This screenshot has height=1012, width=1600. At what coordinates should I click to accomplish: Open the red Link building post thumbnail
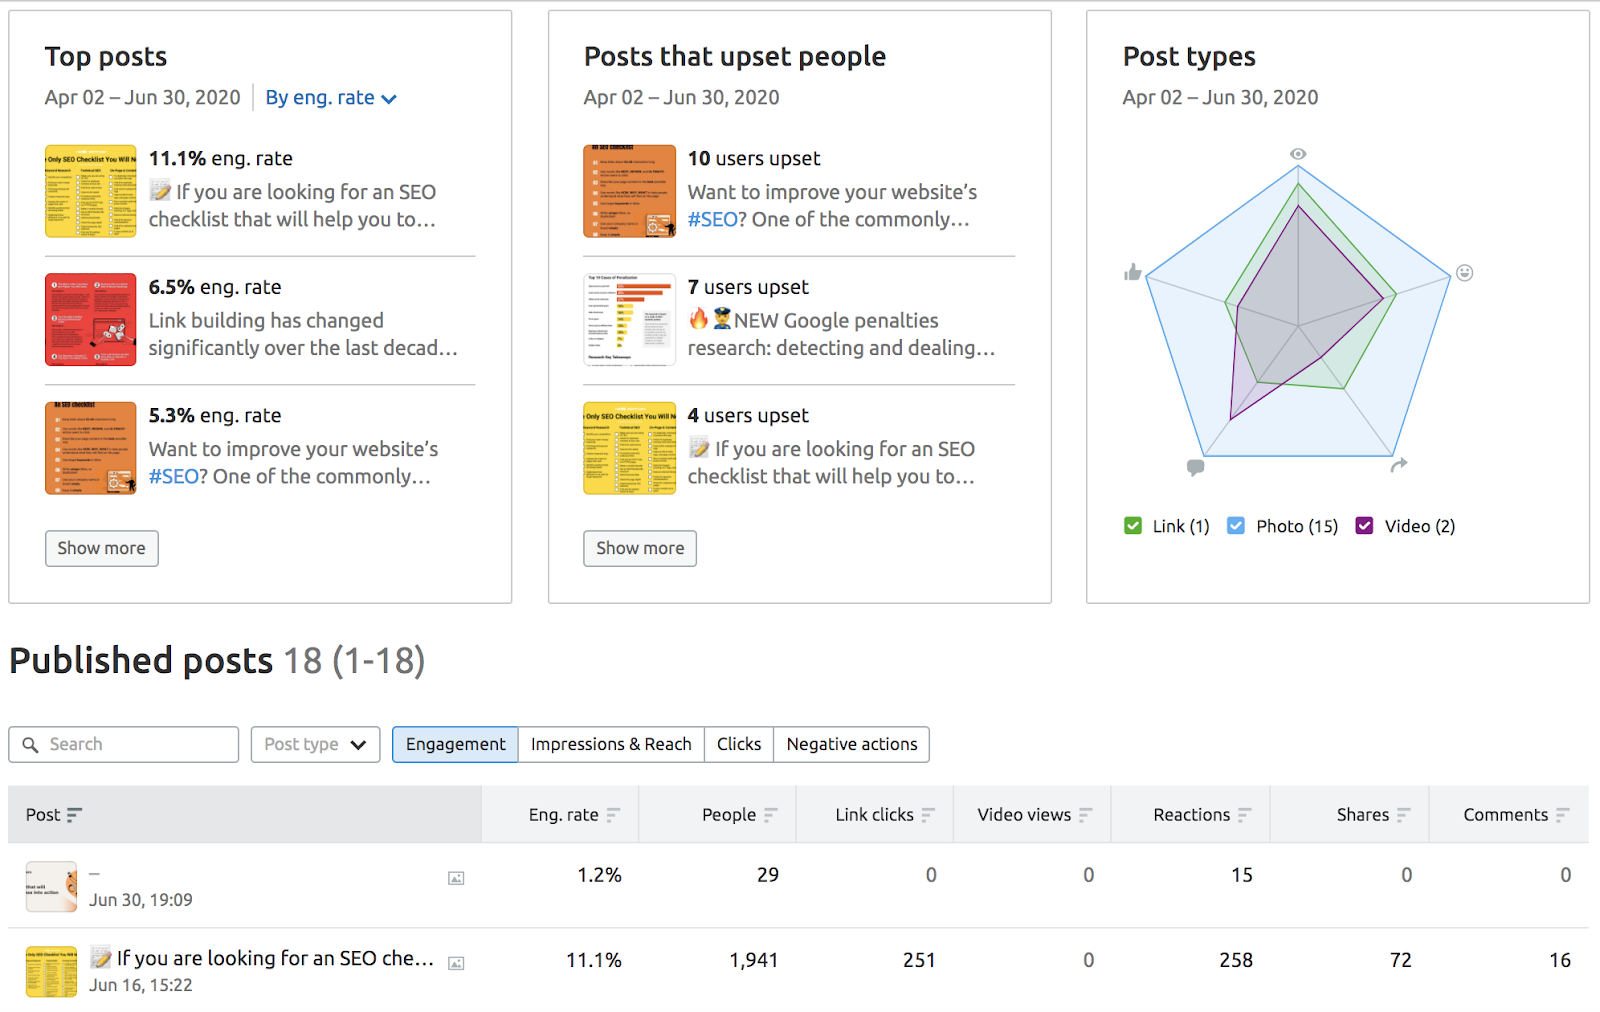pos(91,320)
